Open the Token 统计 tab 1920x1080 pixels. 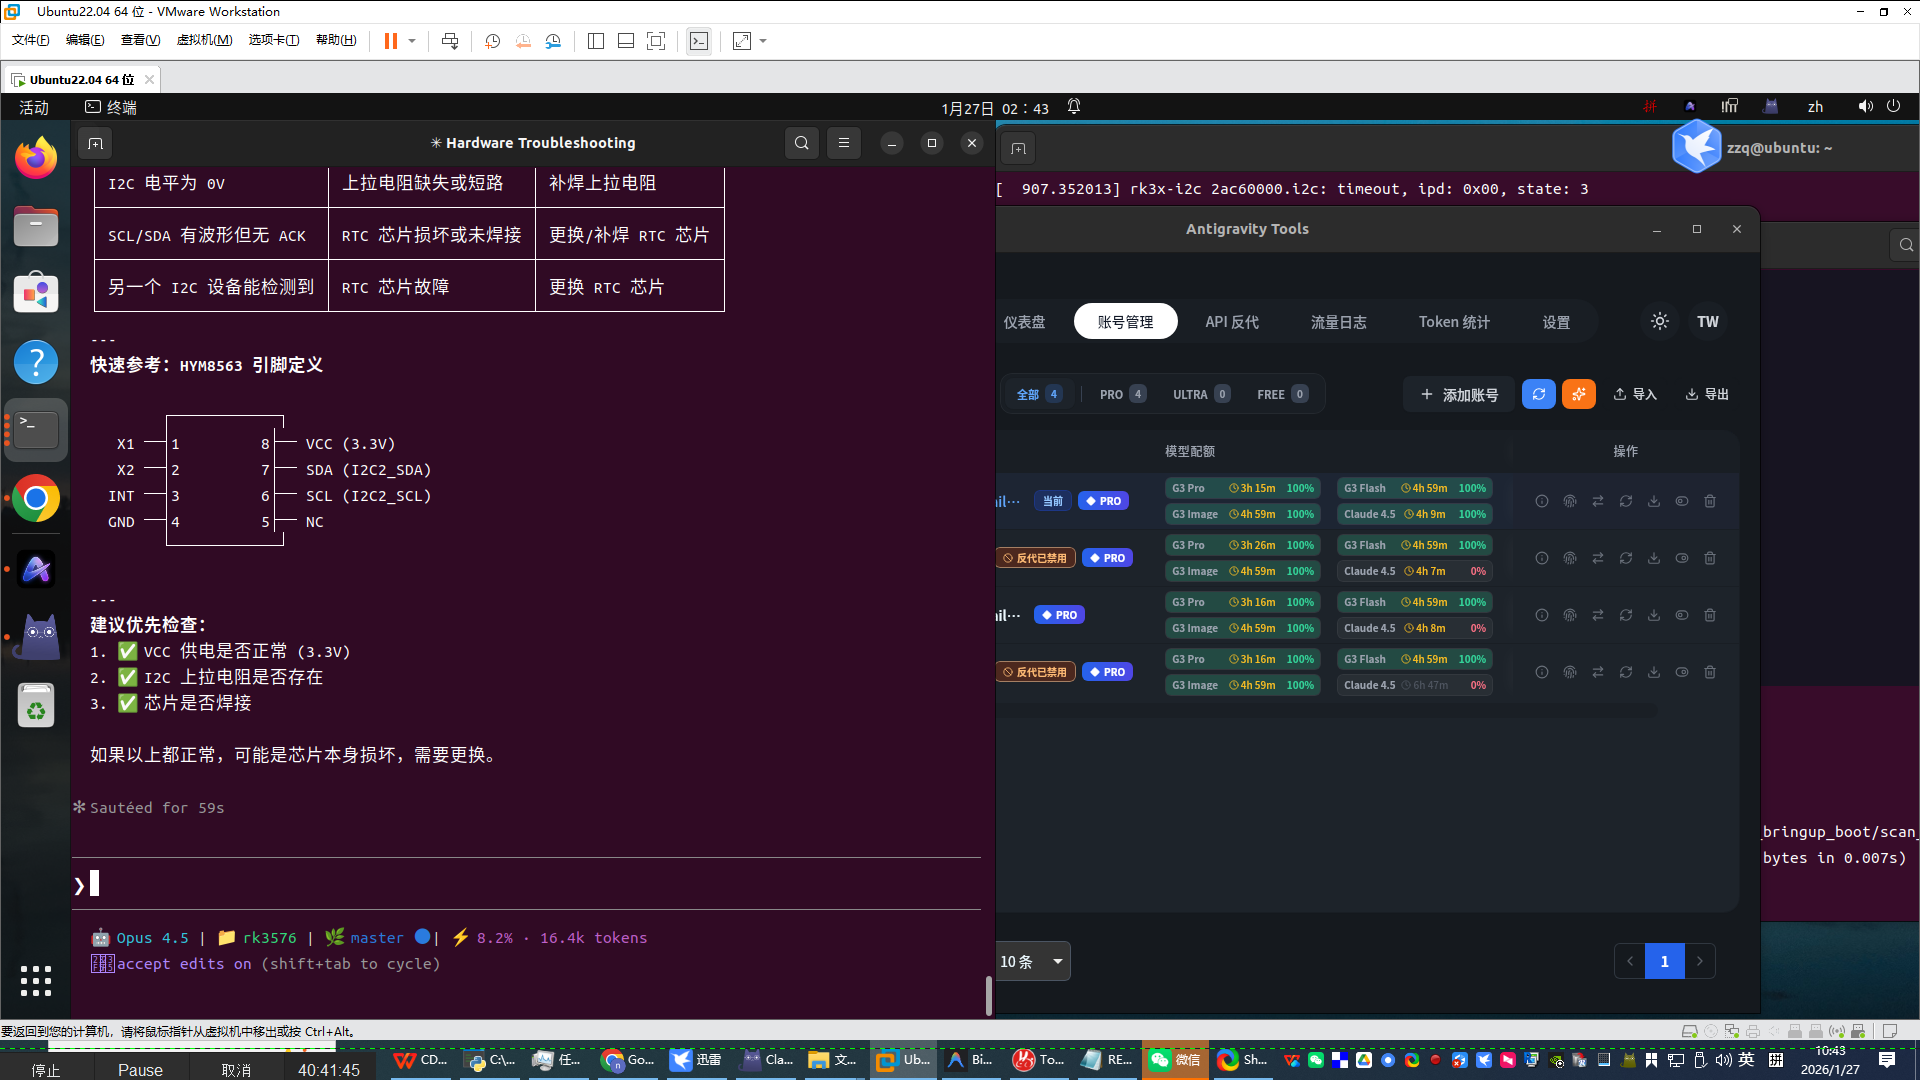(1453, 322)
